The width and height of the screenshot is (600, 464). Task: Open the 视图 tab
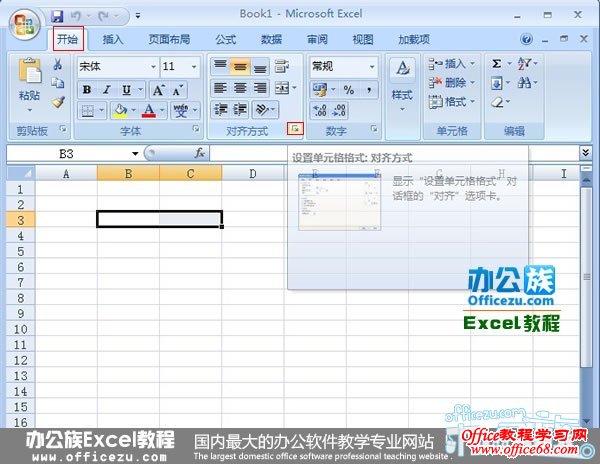coord(363,39)
